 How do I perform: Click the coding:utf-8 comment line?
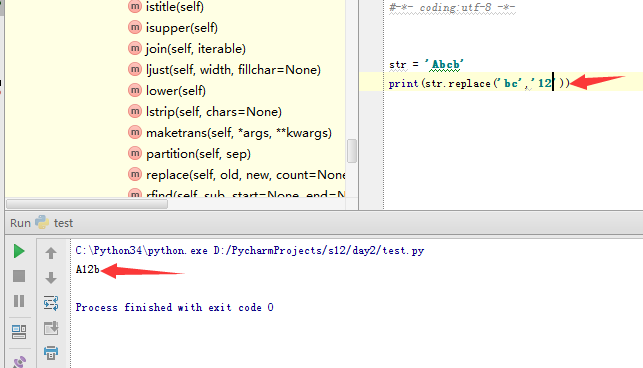click(x=452, y=7)
